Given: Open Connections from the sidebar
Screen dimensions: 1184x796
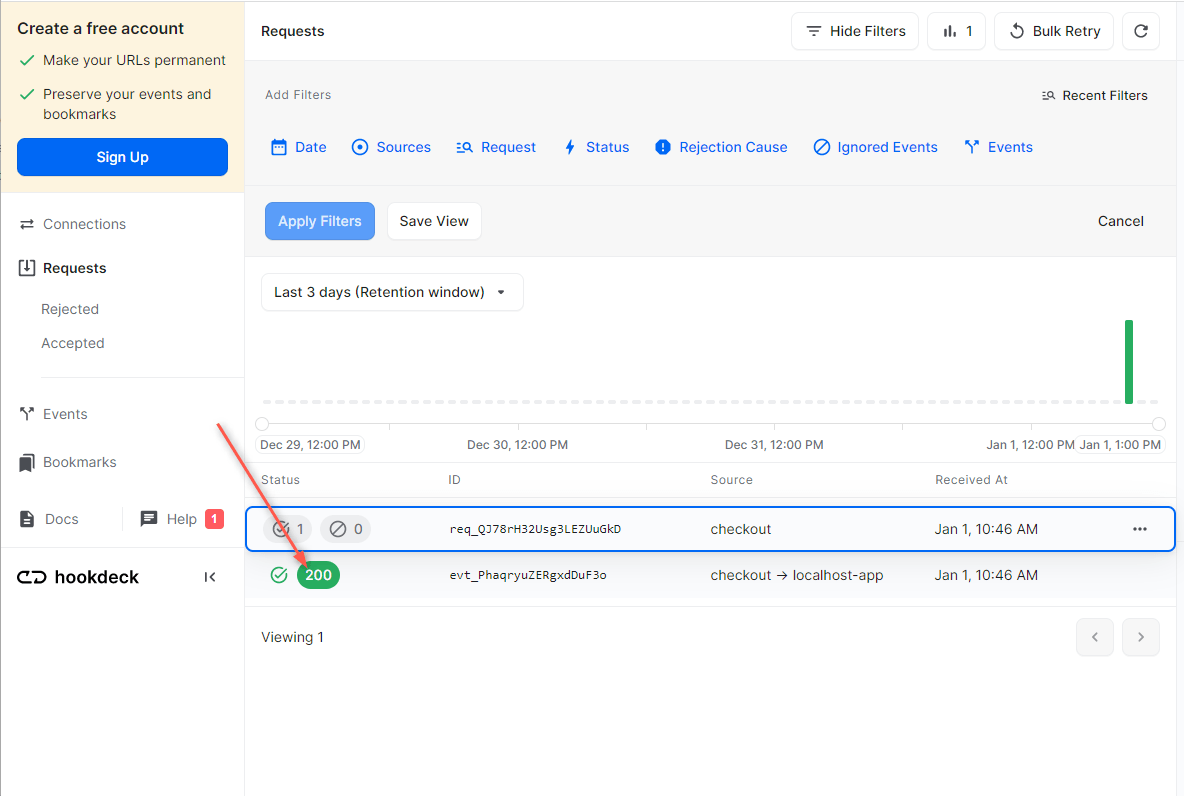Looking at the screenshot, I should click(84, 224).
